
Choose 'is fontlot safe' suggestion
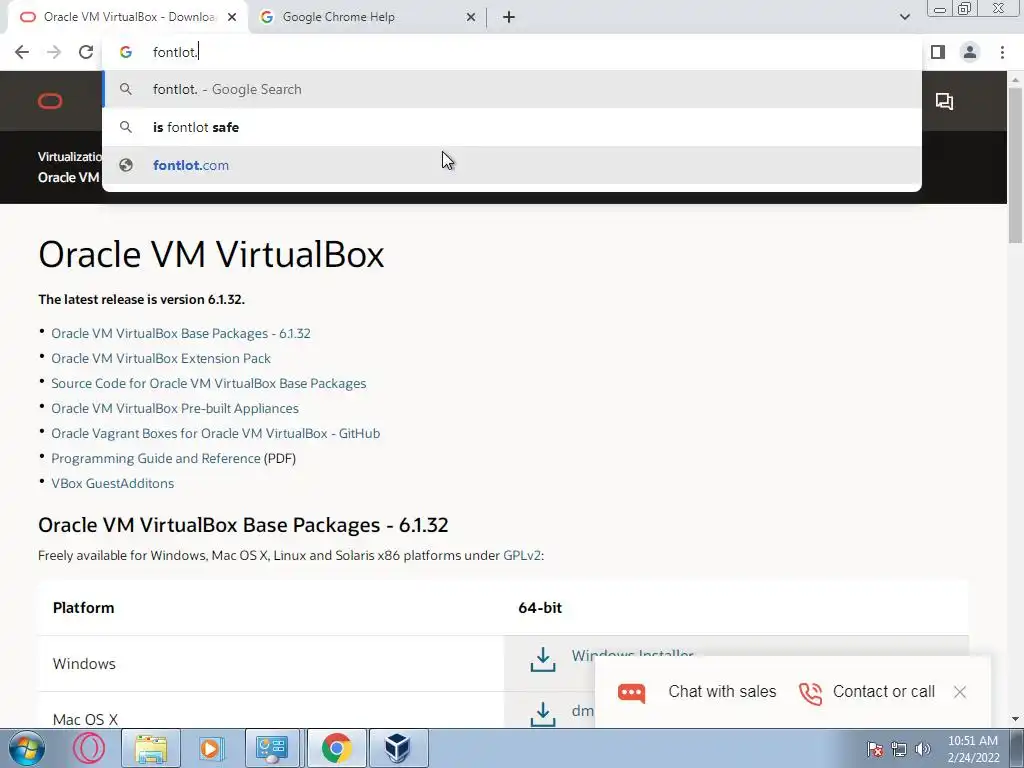pos(512,127)
